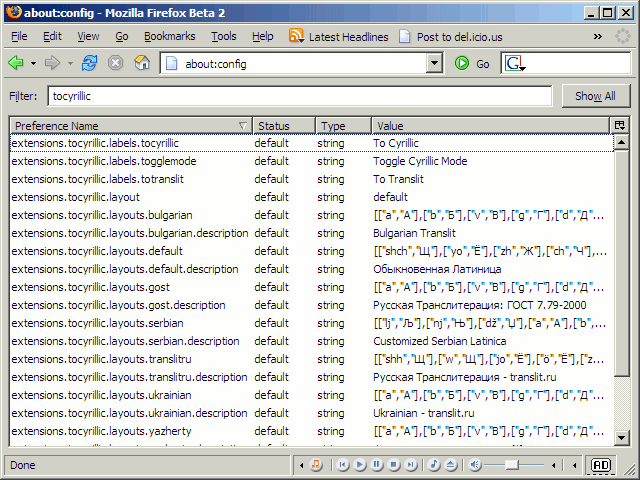The width and height of the screenshot is (640, 480).
Task: Open the File menu
Action: [19, 36]
